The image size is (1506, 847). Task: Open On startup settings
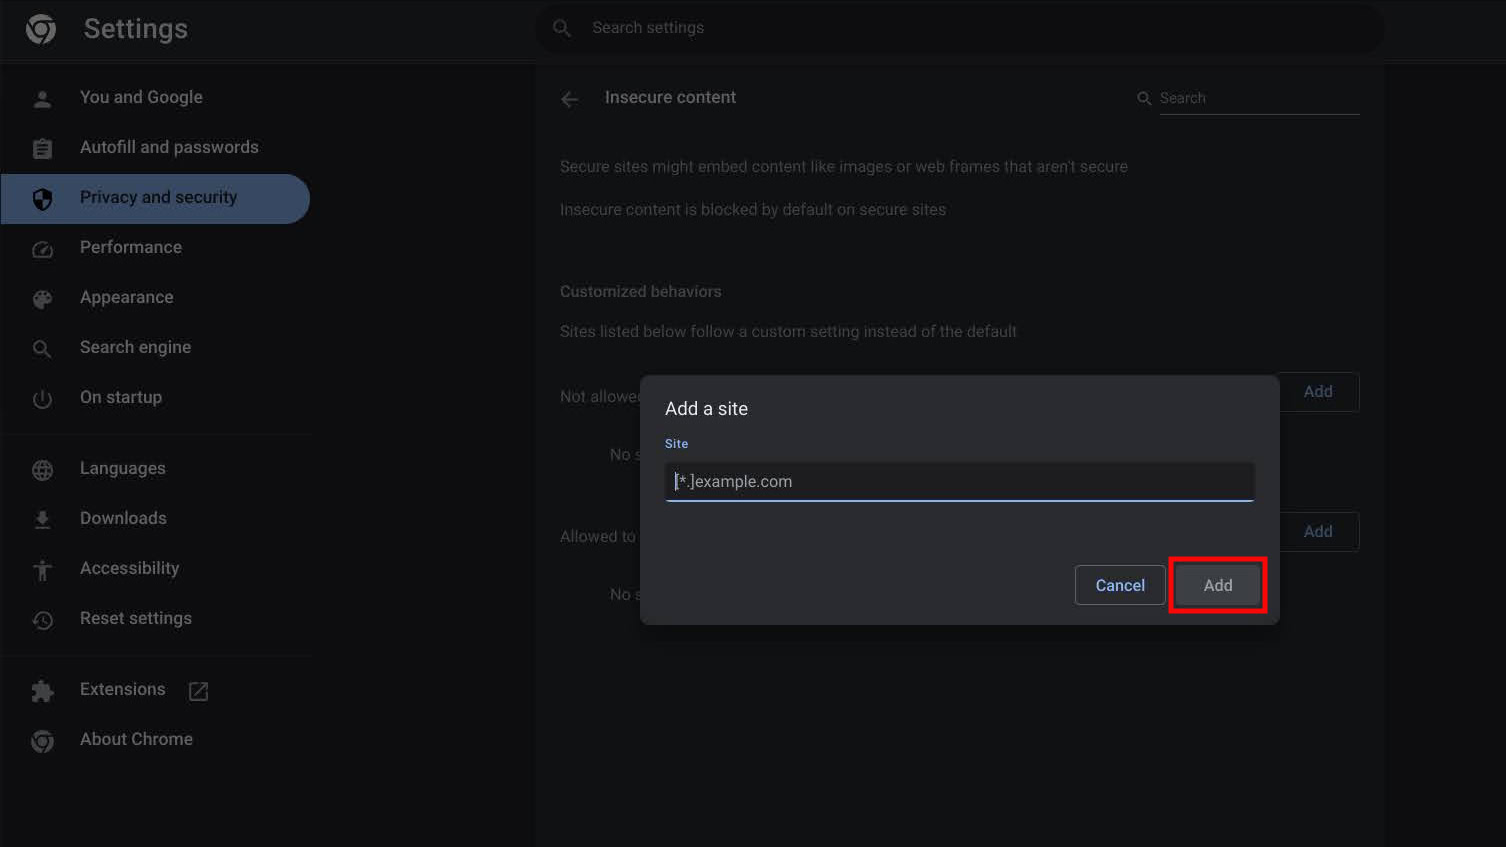(121, 397)
